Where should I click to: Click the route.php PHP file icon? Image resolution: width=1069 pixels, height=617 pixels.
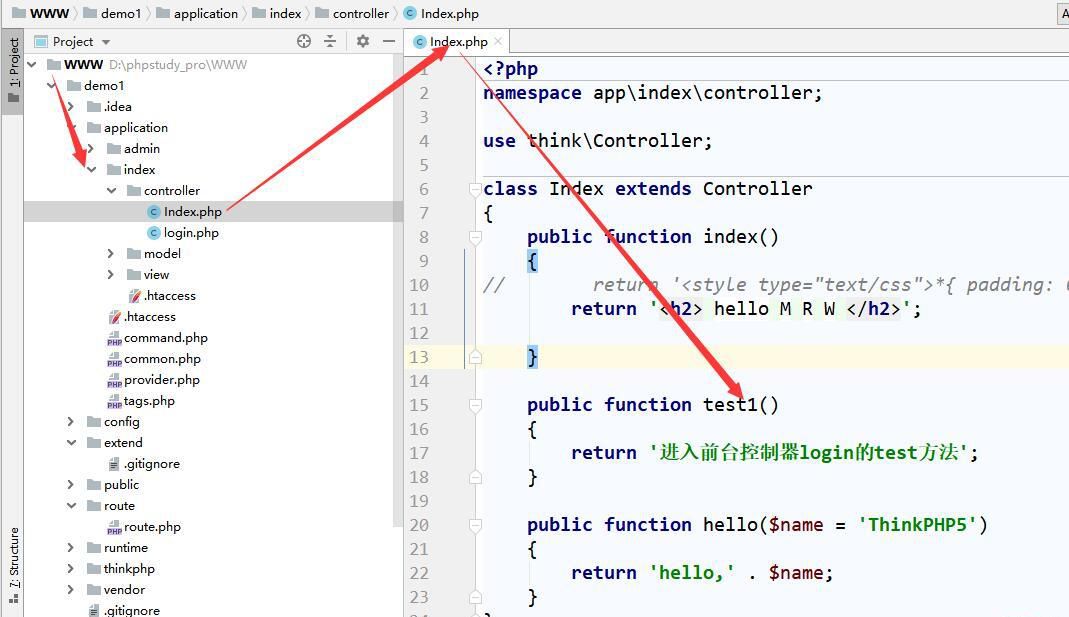click(x=114, y=528)
